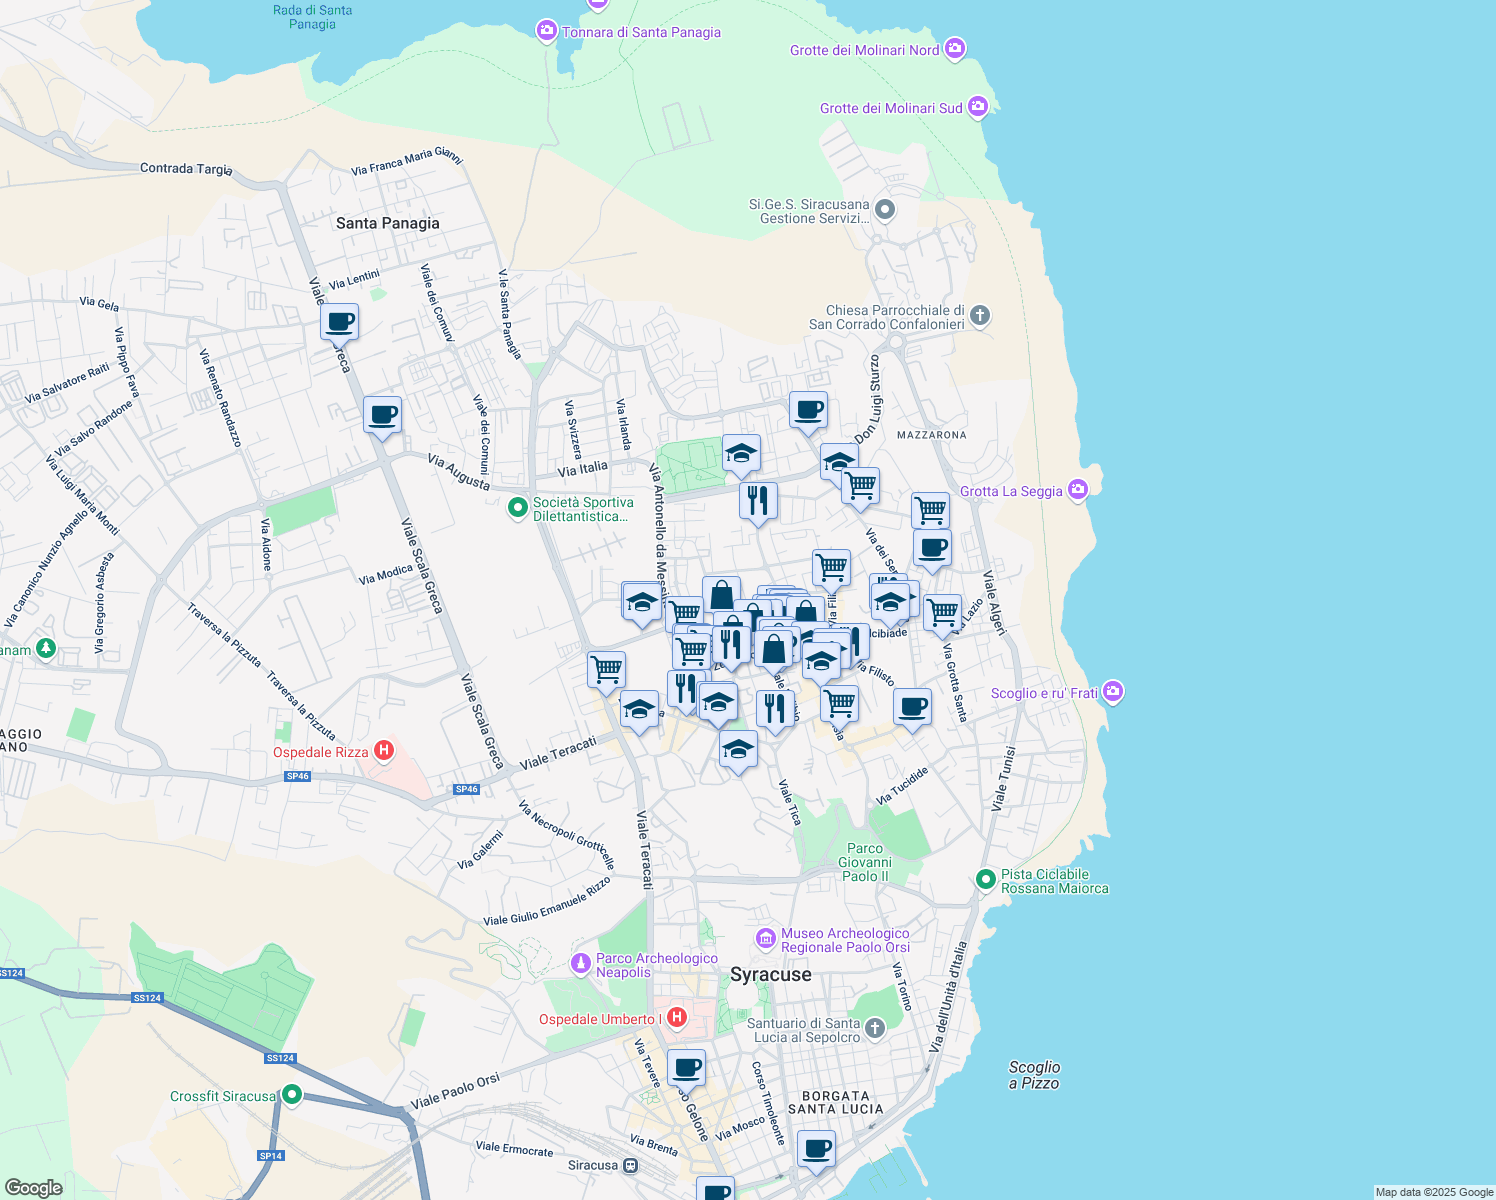Open the Parco Archeologico Neapolis marker

581,964
